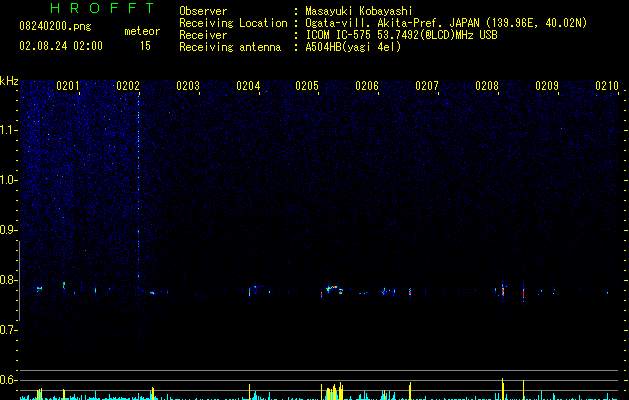
Task: Click the 1.1 kHz axis label
Action: tap(9, 130)
